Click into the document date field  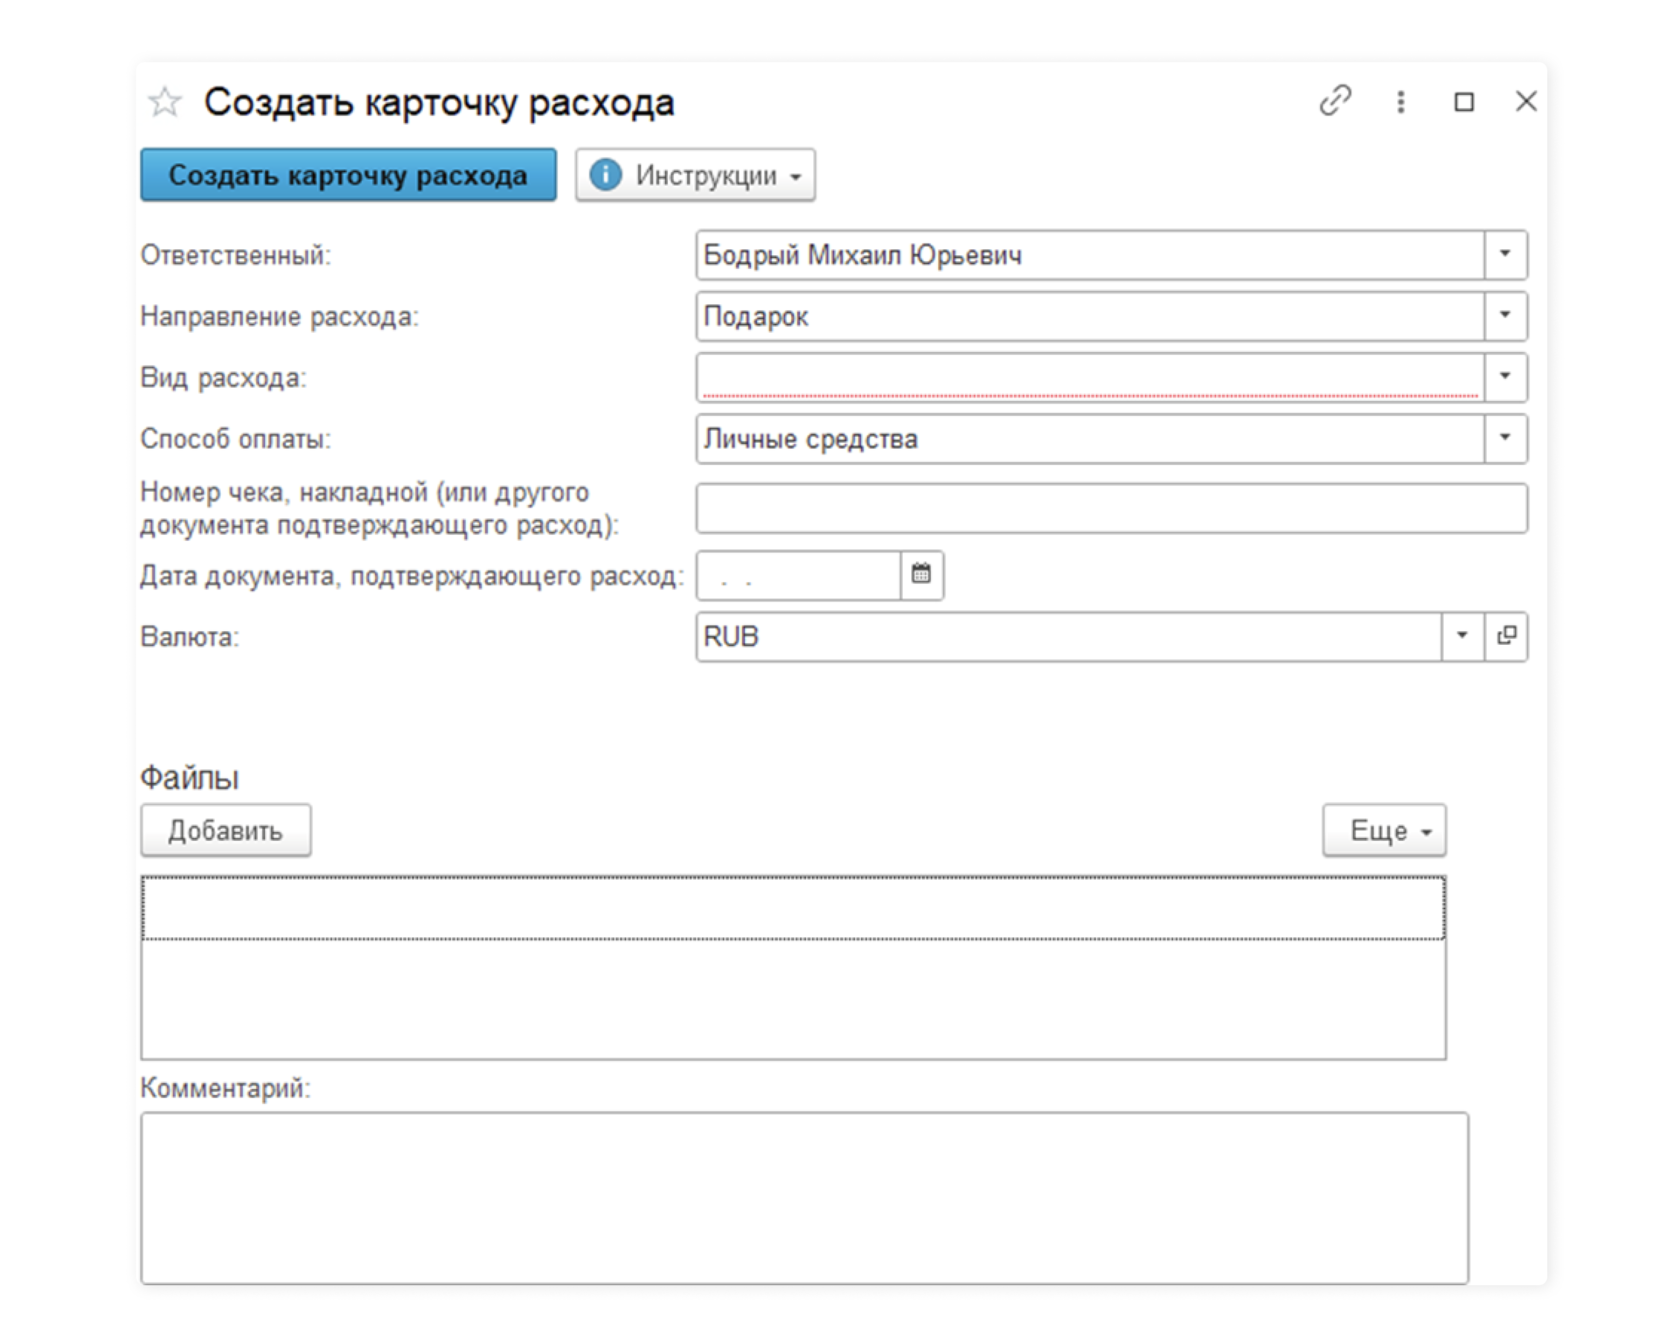pos(798,576)
